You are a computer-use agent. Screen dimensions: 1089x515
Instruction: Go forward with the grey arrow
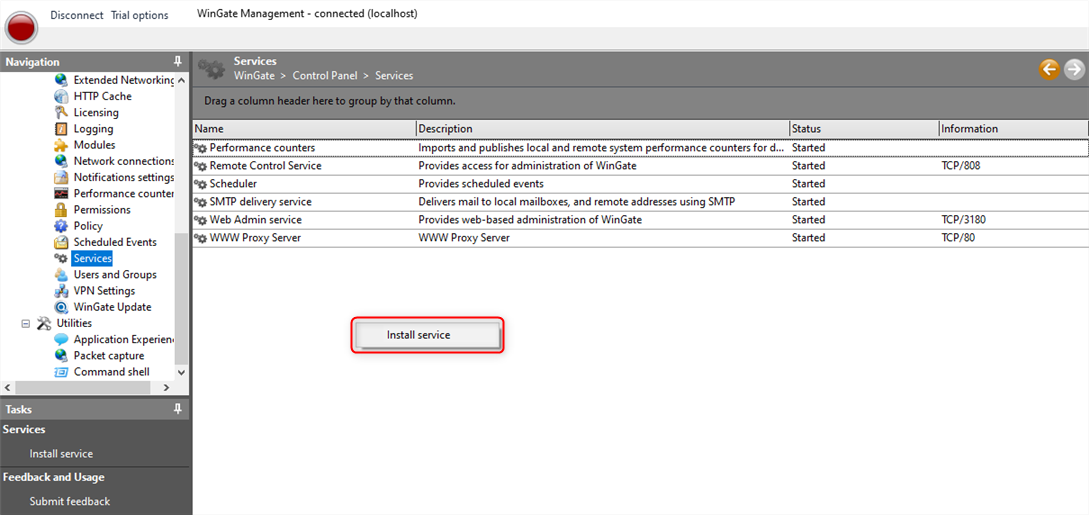click(1074, 69)
